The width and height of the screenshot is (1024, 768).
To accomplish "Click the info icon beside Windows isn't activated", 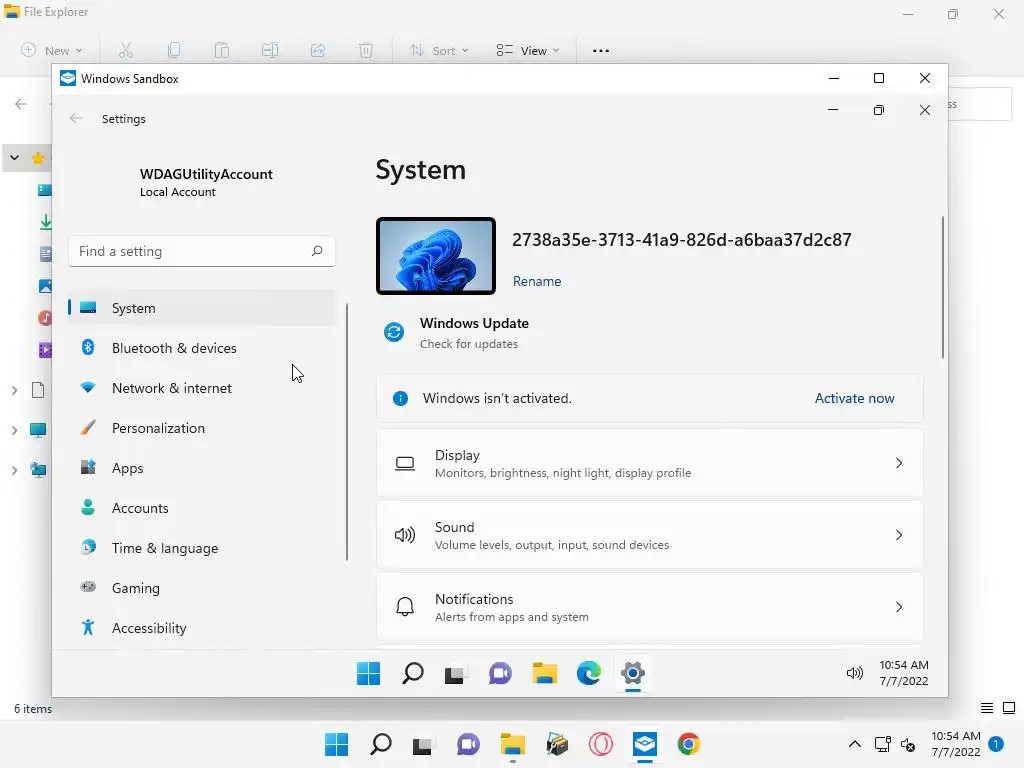I will click(x=400, y=398).
